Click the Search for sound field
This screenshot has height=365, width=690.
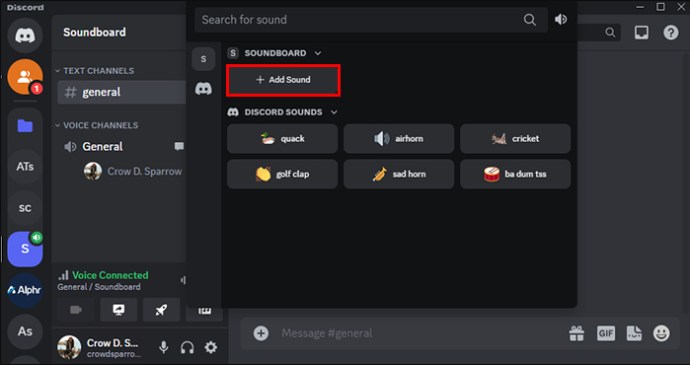click(371, 19)
